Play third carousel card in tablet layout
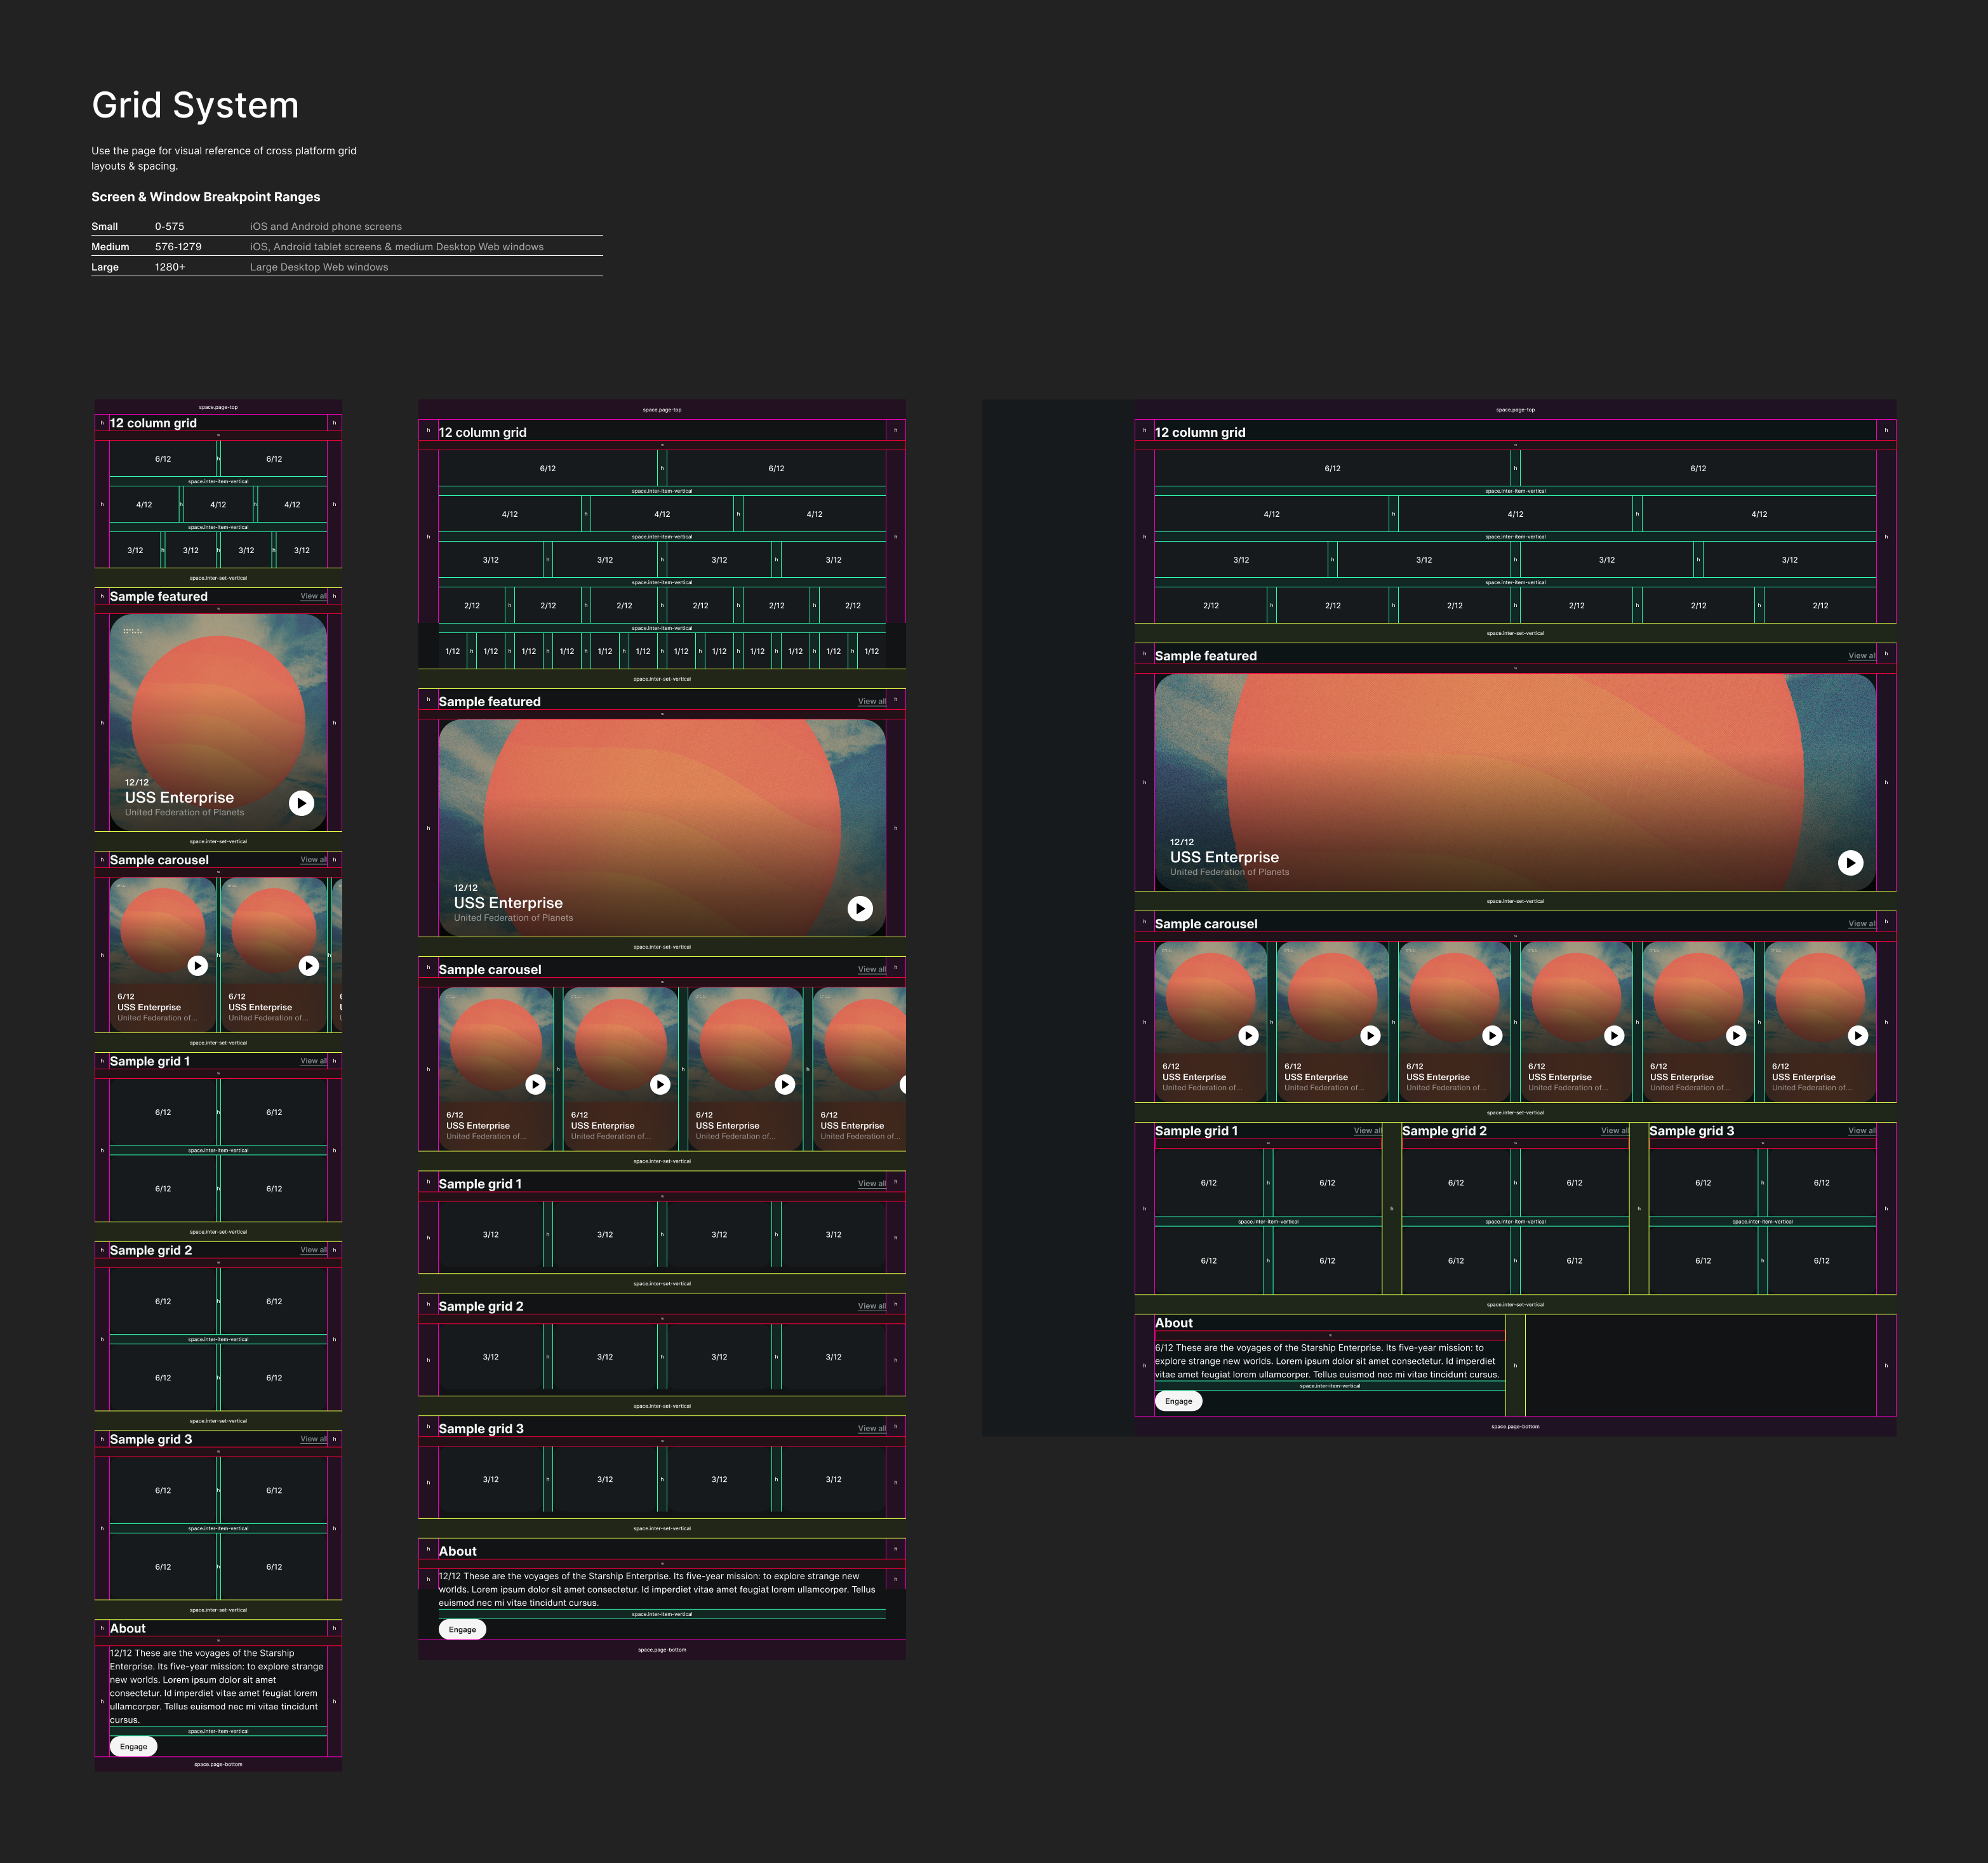 tap(785, 1084)
